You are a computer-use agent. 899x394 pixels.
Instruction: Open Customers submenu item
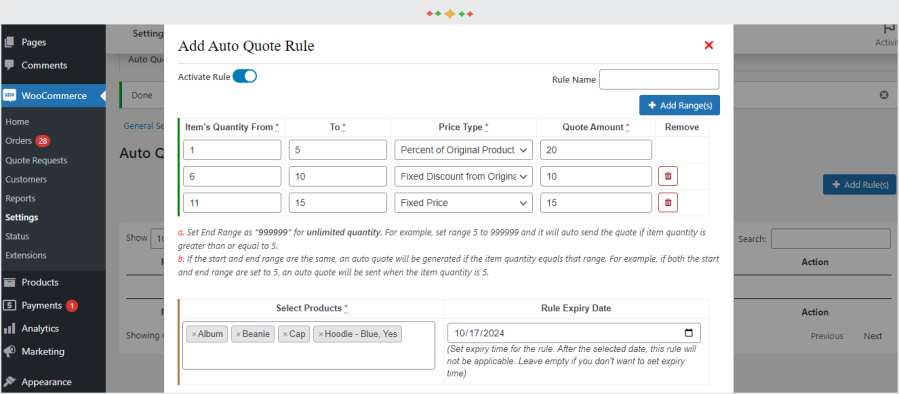pos(26,180)
